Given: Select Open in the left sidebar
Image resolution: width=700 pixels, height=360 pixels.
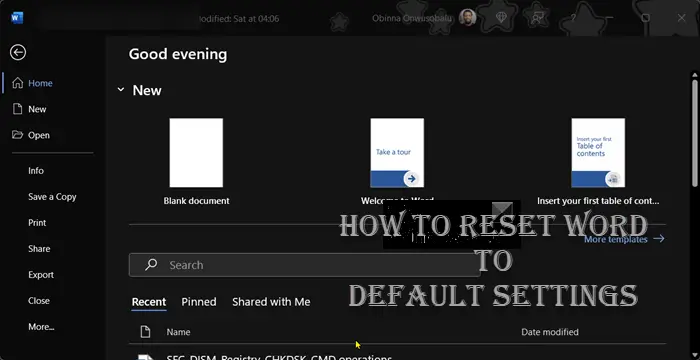Looking at the screenshot, I should [39, 135].
